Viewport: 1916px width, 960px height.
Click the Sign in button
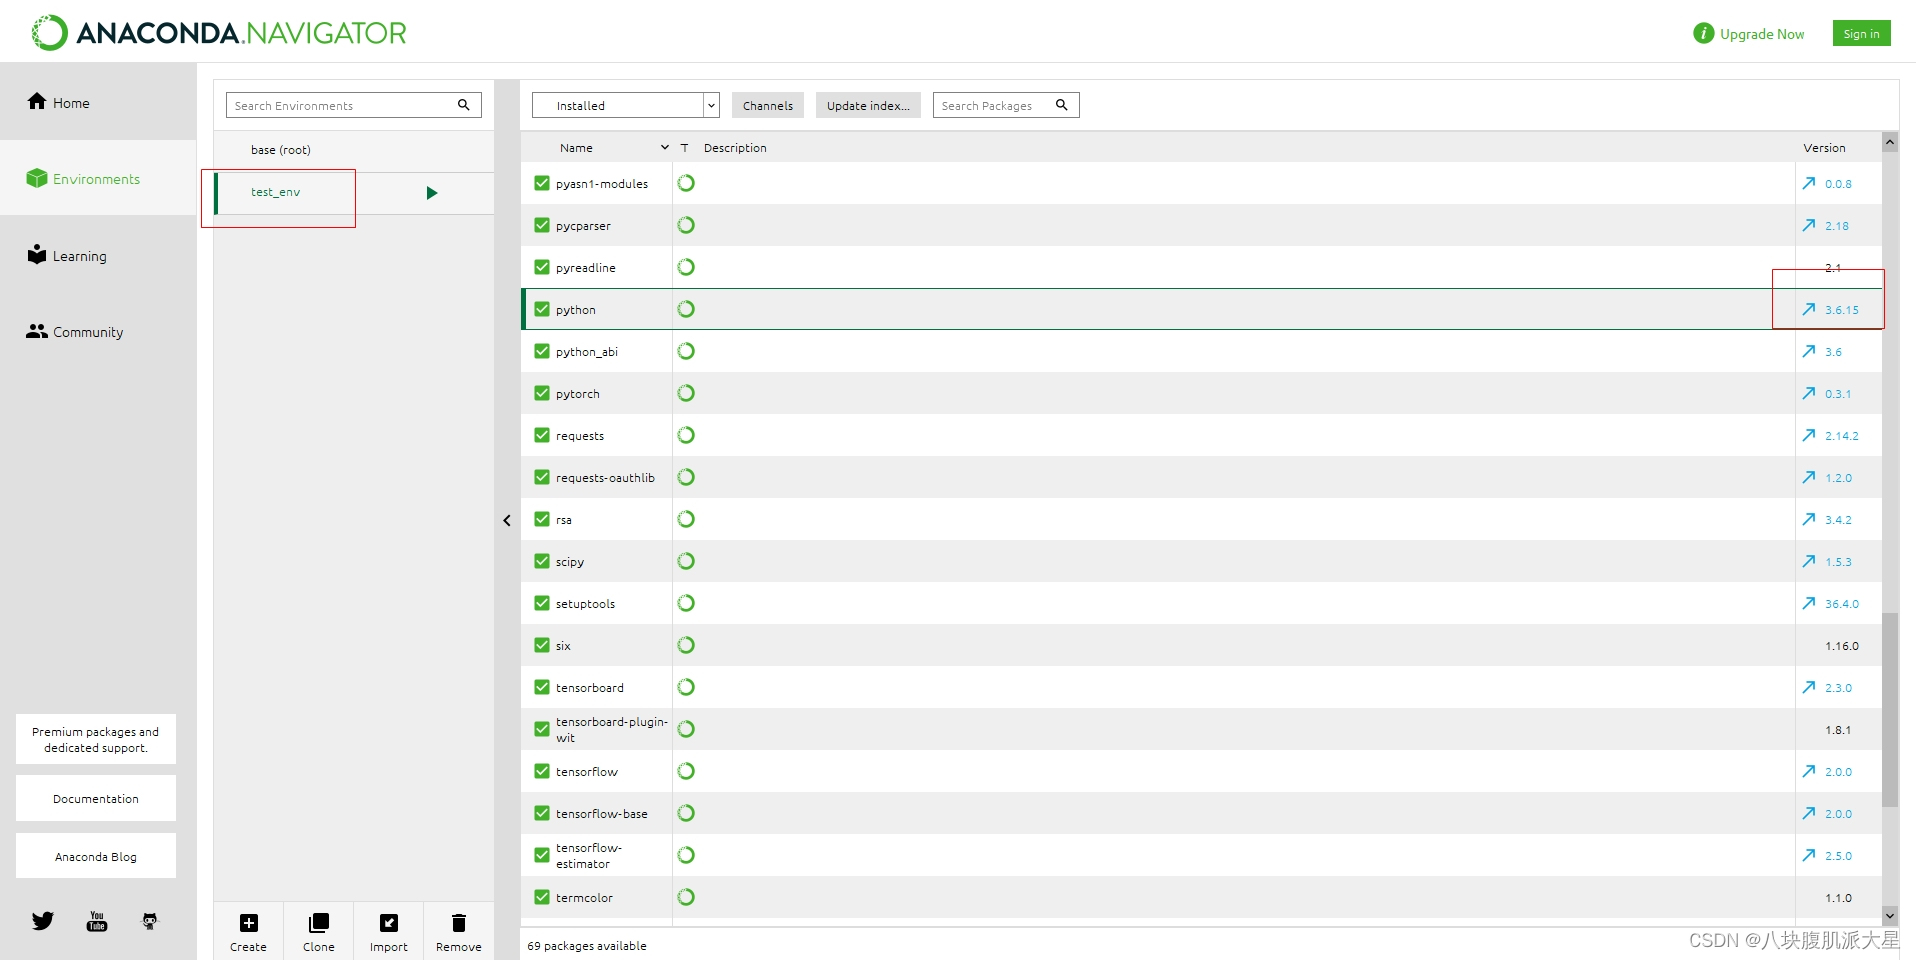(1861, 33)
